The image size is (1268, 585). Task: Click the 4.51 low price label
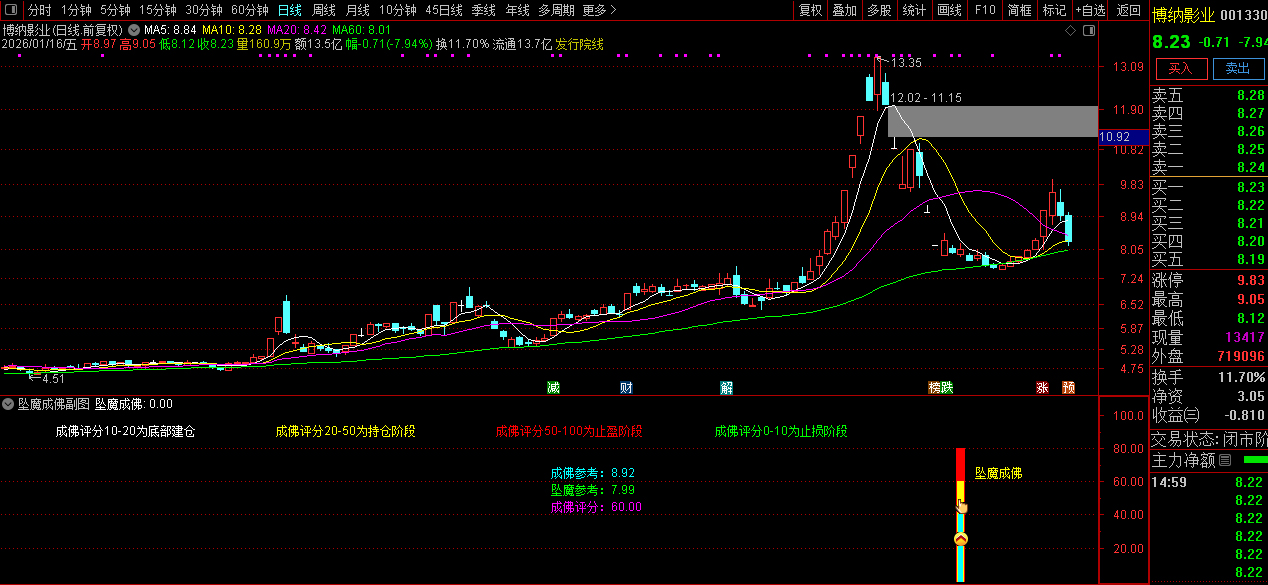point(53,379)
